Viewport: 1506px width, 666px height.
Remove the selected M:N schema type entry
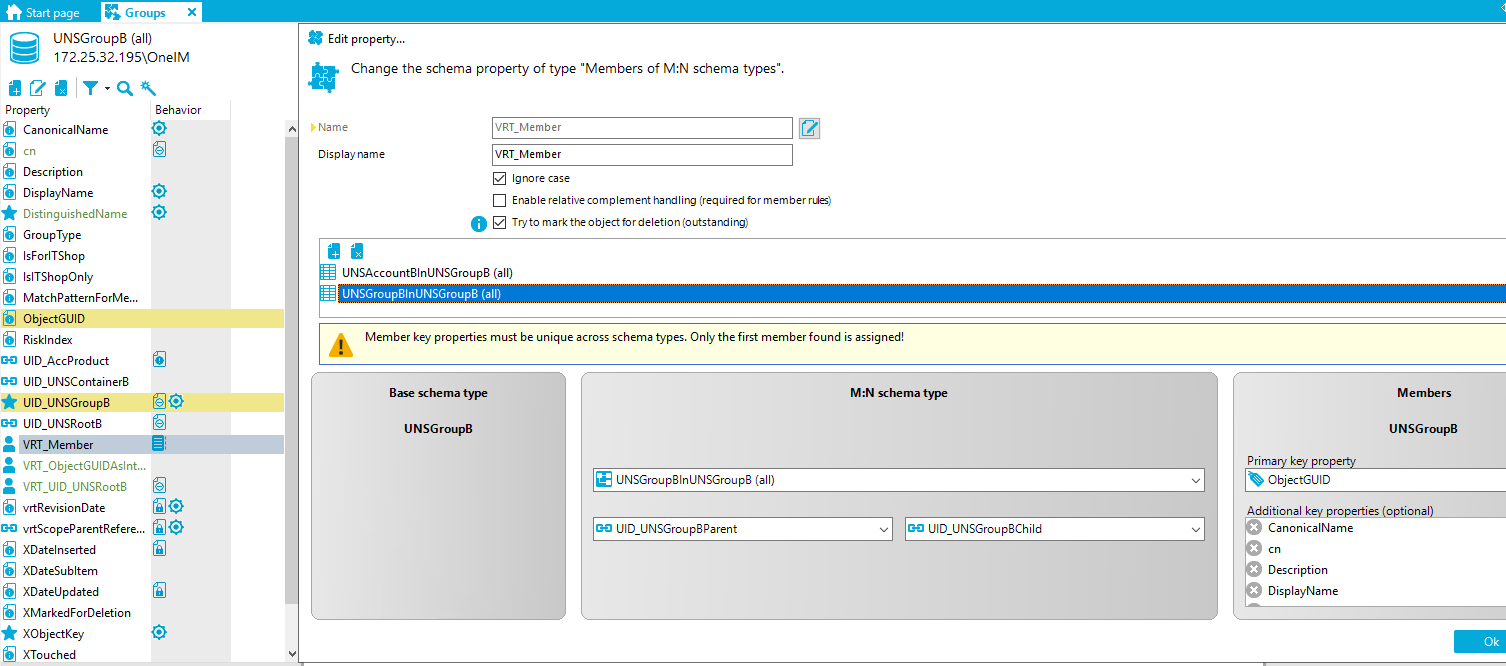[357, 252]
